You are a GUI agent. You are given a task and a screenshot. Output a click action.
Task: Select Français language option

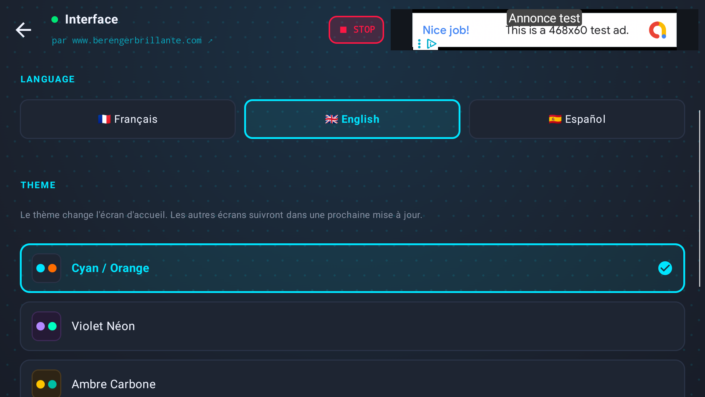pyautogui.click(x=128, y=119)
